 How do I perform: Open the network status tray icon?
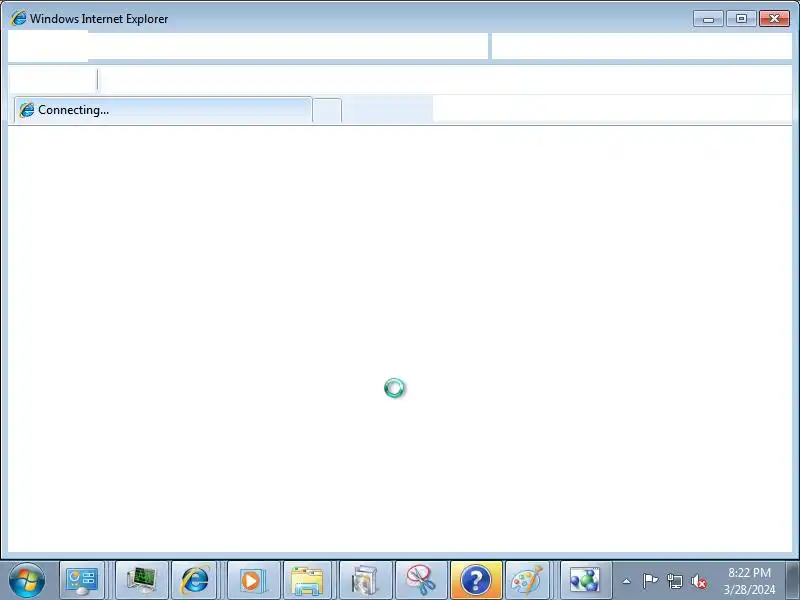click(x=674, y=581)
